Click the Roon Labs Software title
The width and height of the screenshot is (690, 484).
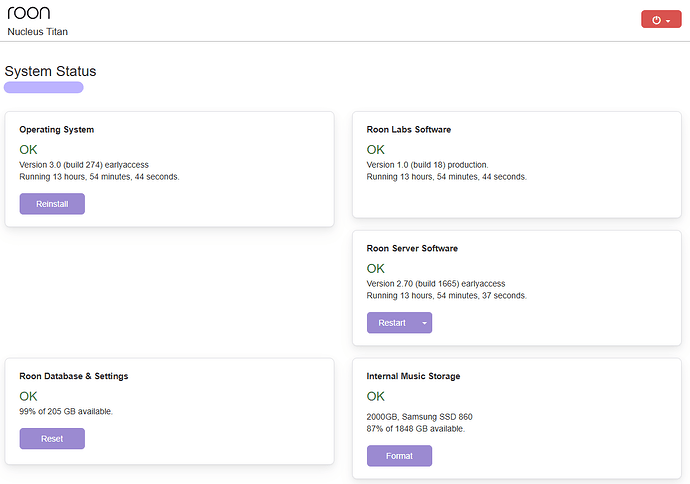click(409, 129)
